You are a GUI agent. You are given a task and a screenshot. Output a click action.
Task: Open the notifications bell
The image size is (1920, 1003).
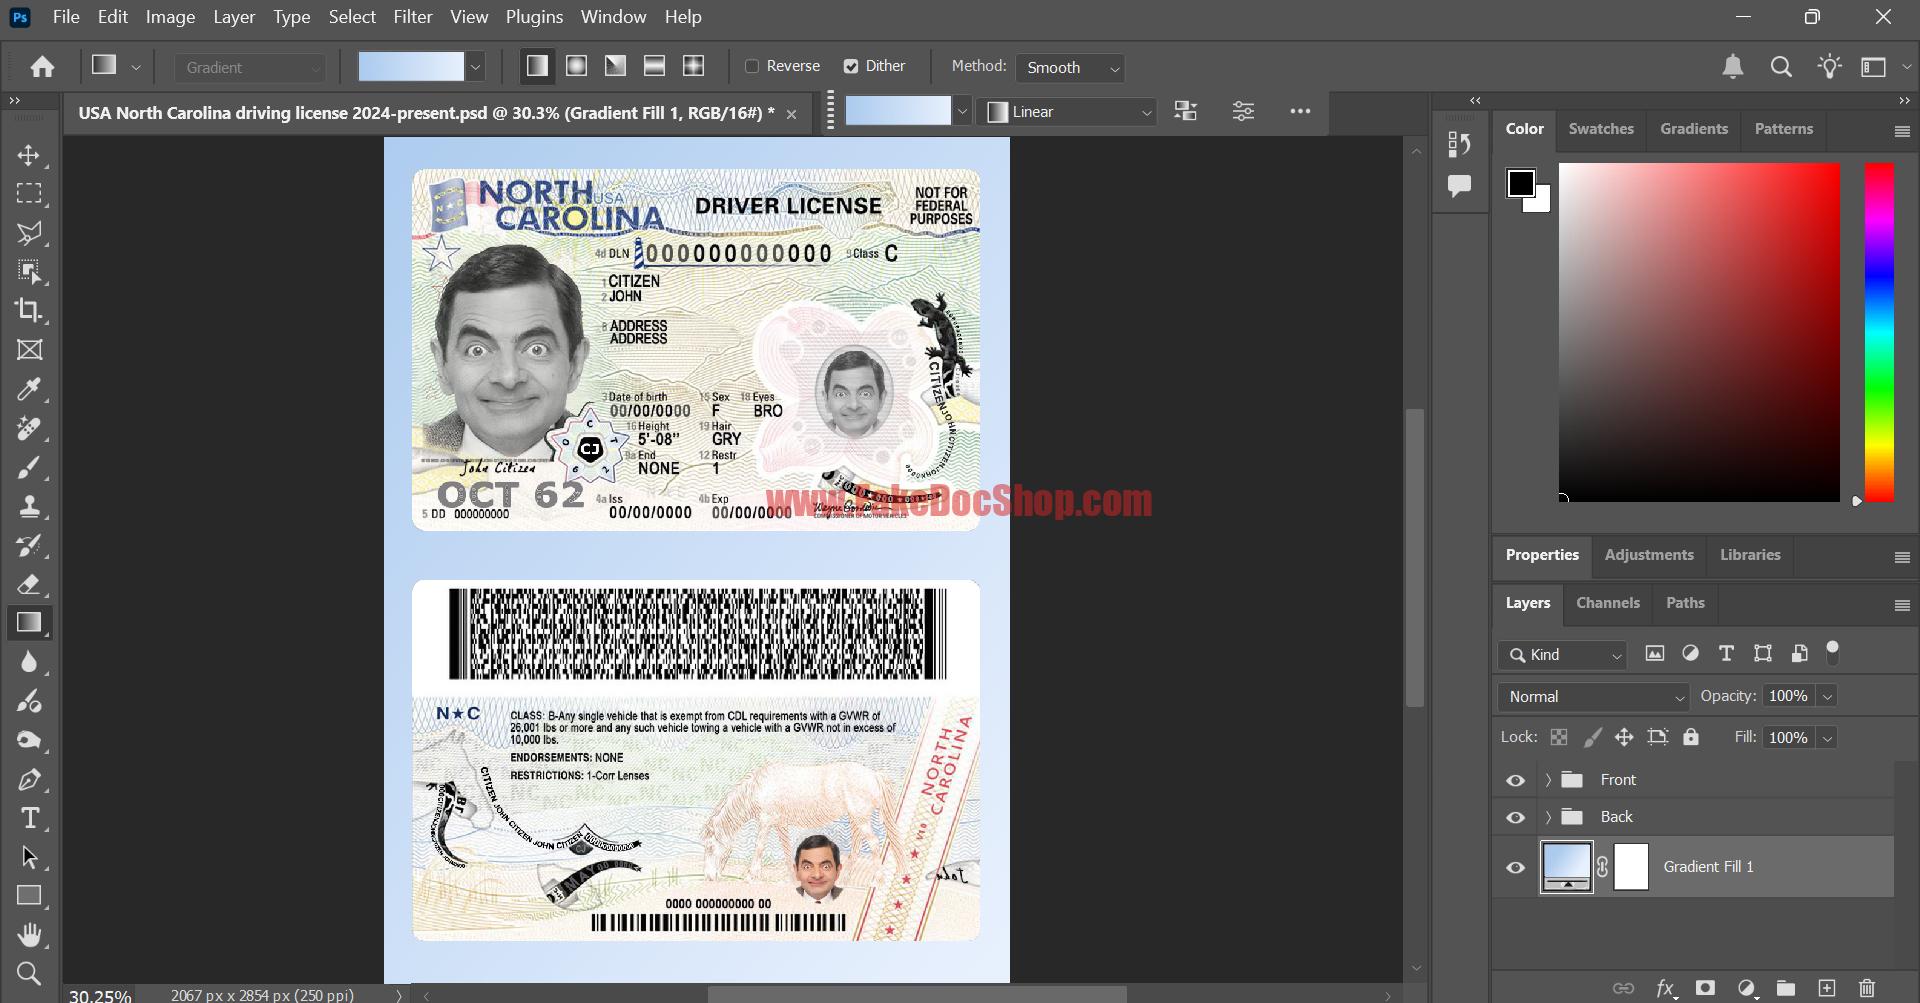(1733, 67)
